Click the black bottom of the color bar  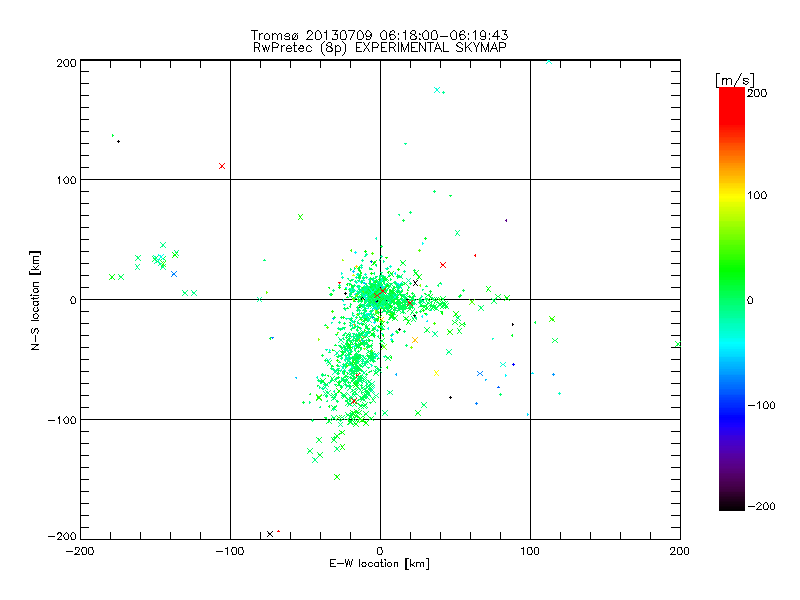coord(732,503)
